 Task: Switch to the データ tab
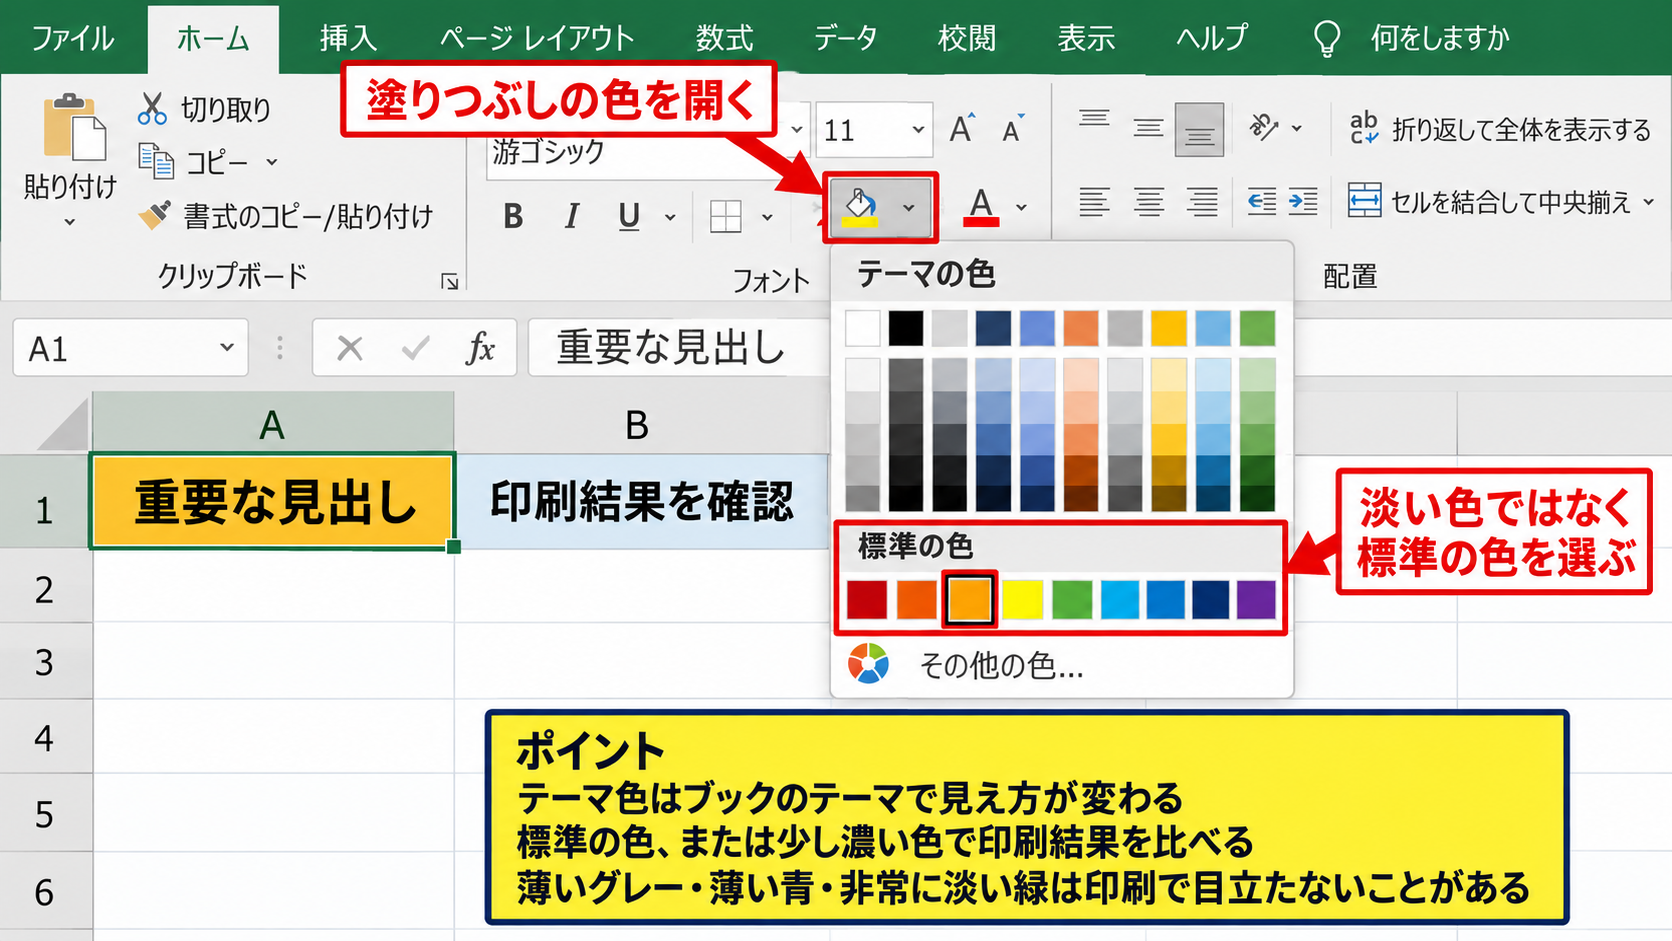(845, 39)
